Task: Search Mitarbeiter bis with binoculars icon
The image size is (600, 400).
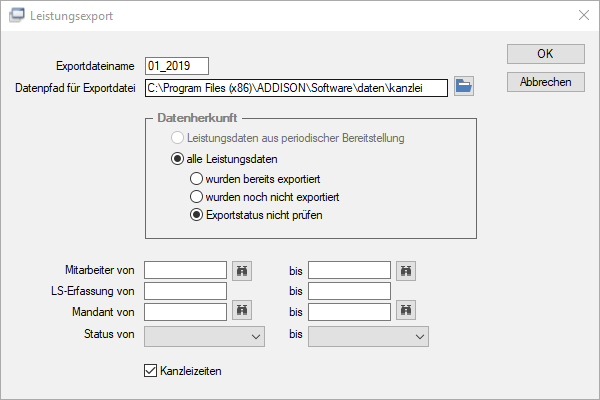Action: point(406,271)
